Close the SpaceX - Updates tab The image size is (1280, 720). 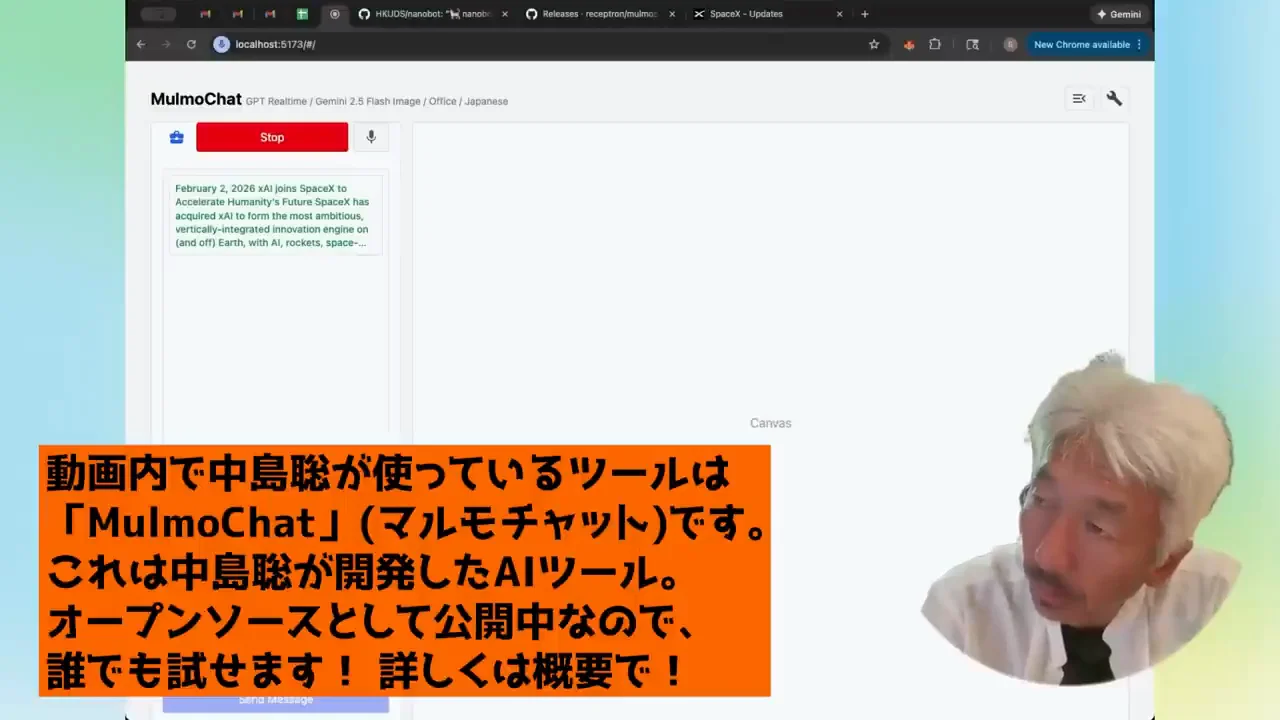839,14
